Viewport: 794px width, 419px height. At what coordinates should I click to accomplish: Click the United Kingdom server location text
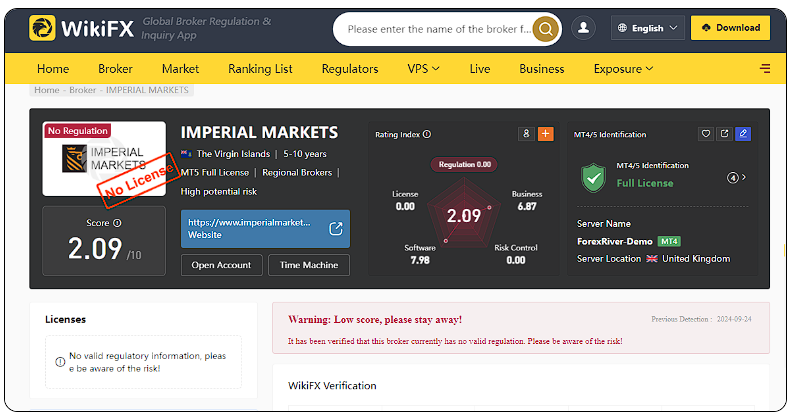(x=696, y=258)
